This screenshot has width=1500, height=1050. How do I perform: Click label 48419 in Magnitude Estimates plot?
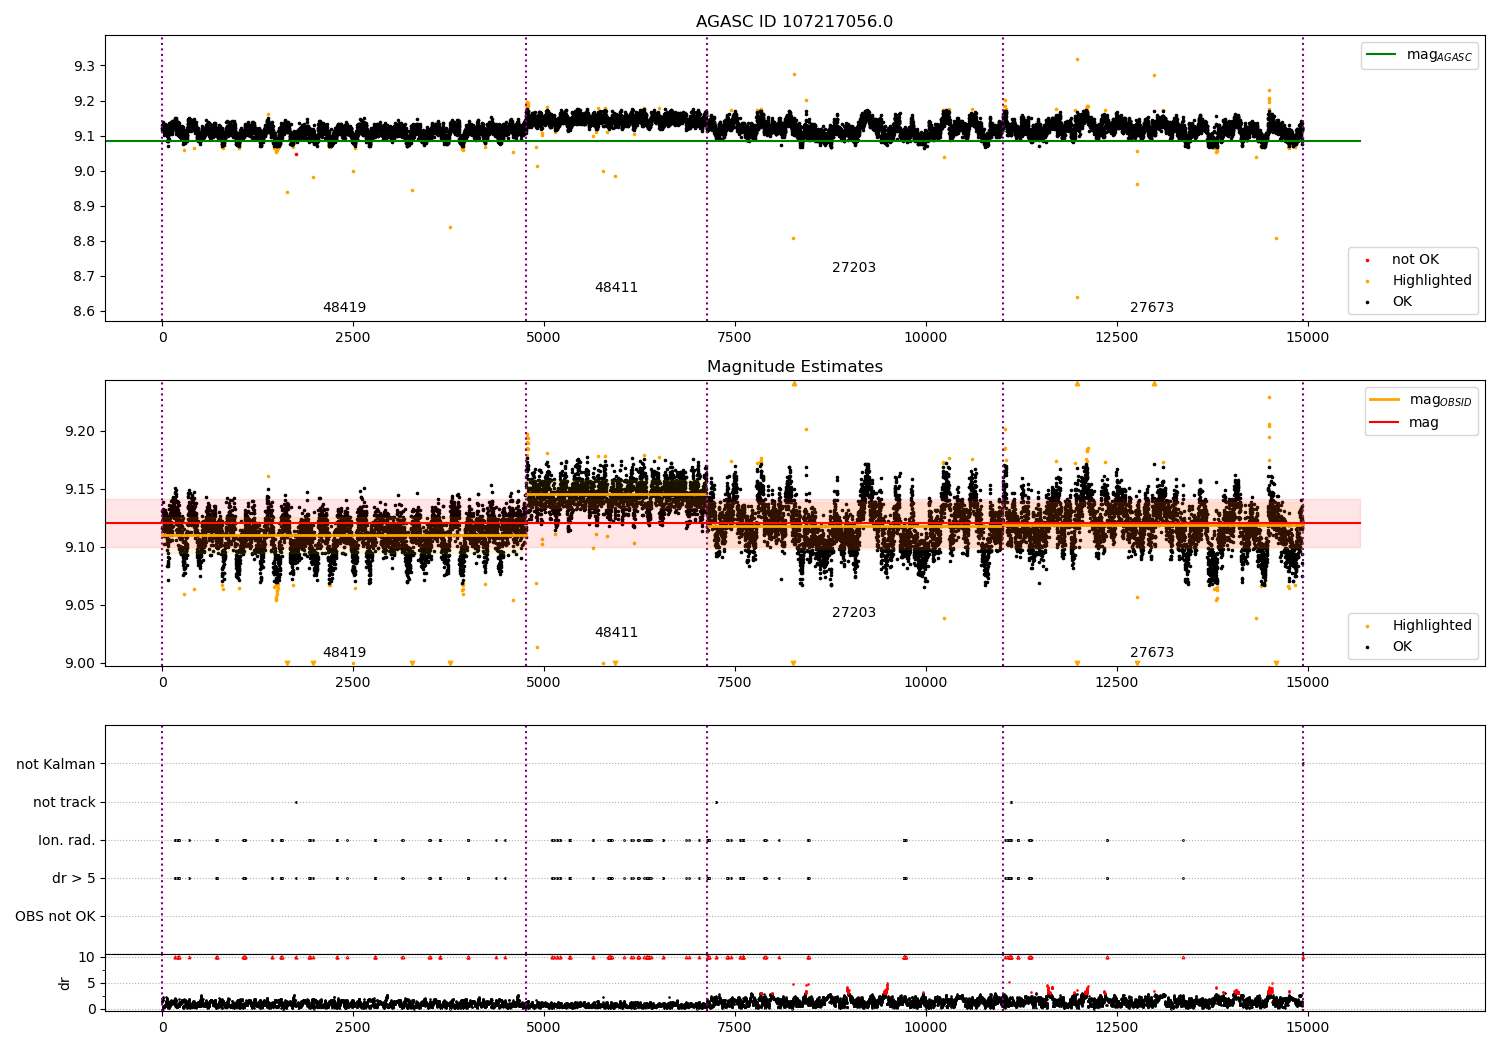344,653
